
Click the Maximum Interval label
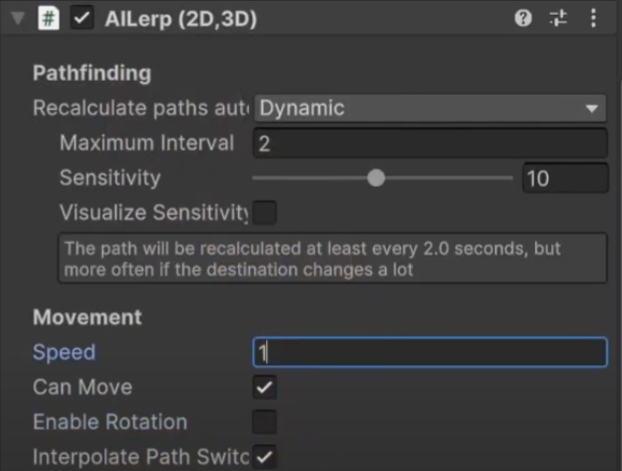coord(146,143)
